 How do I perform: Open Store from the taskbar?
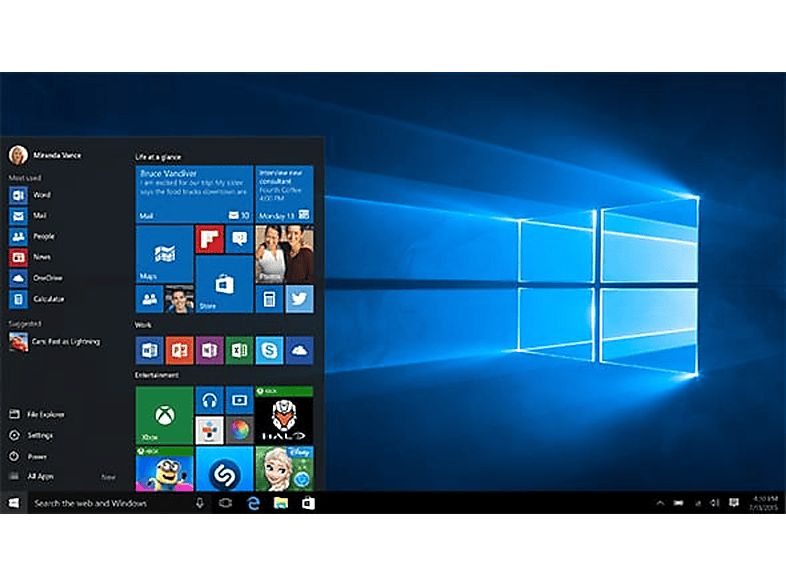tap(308, 503)
